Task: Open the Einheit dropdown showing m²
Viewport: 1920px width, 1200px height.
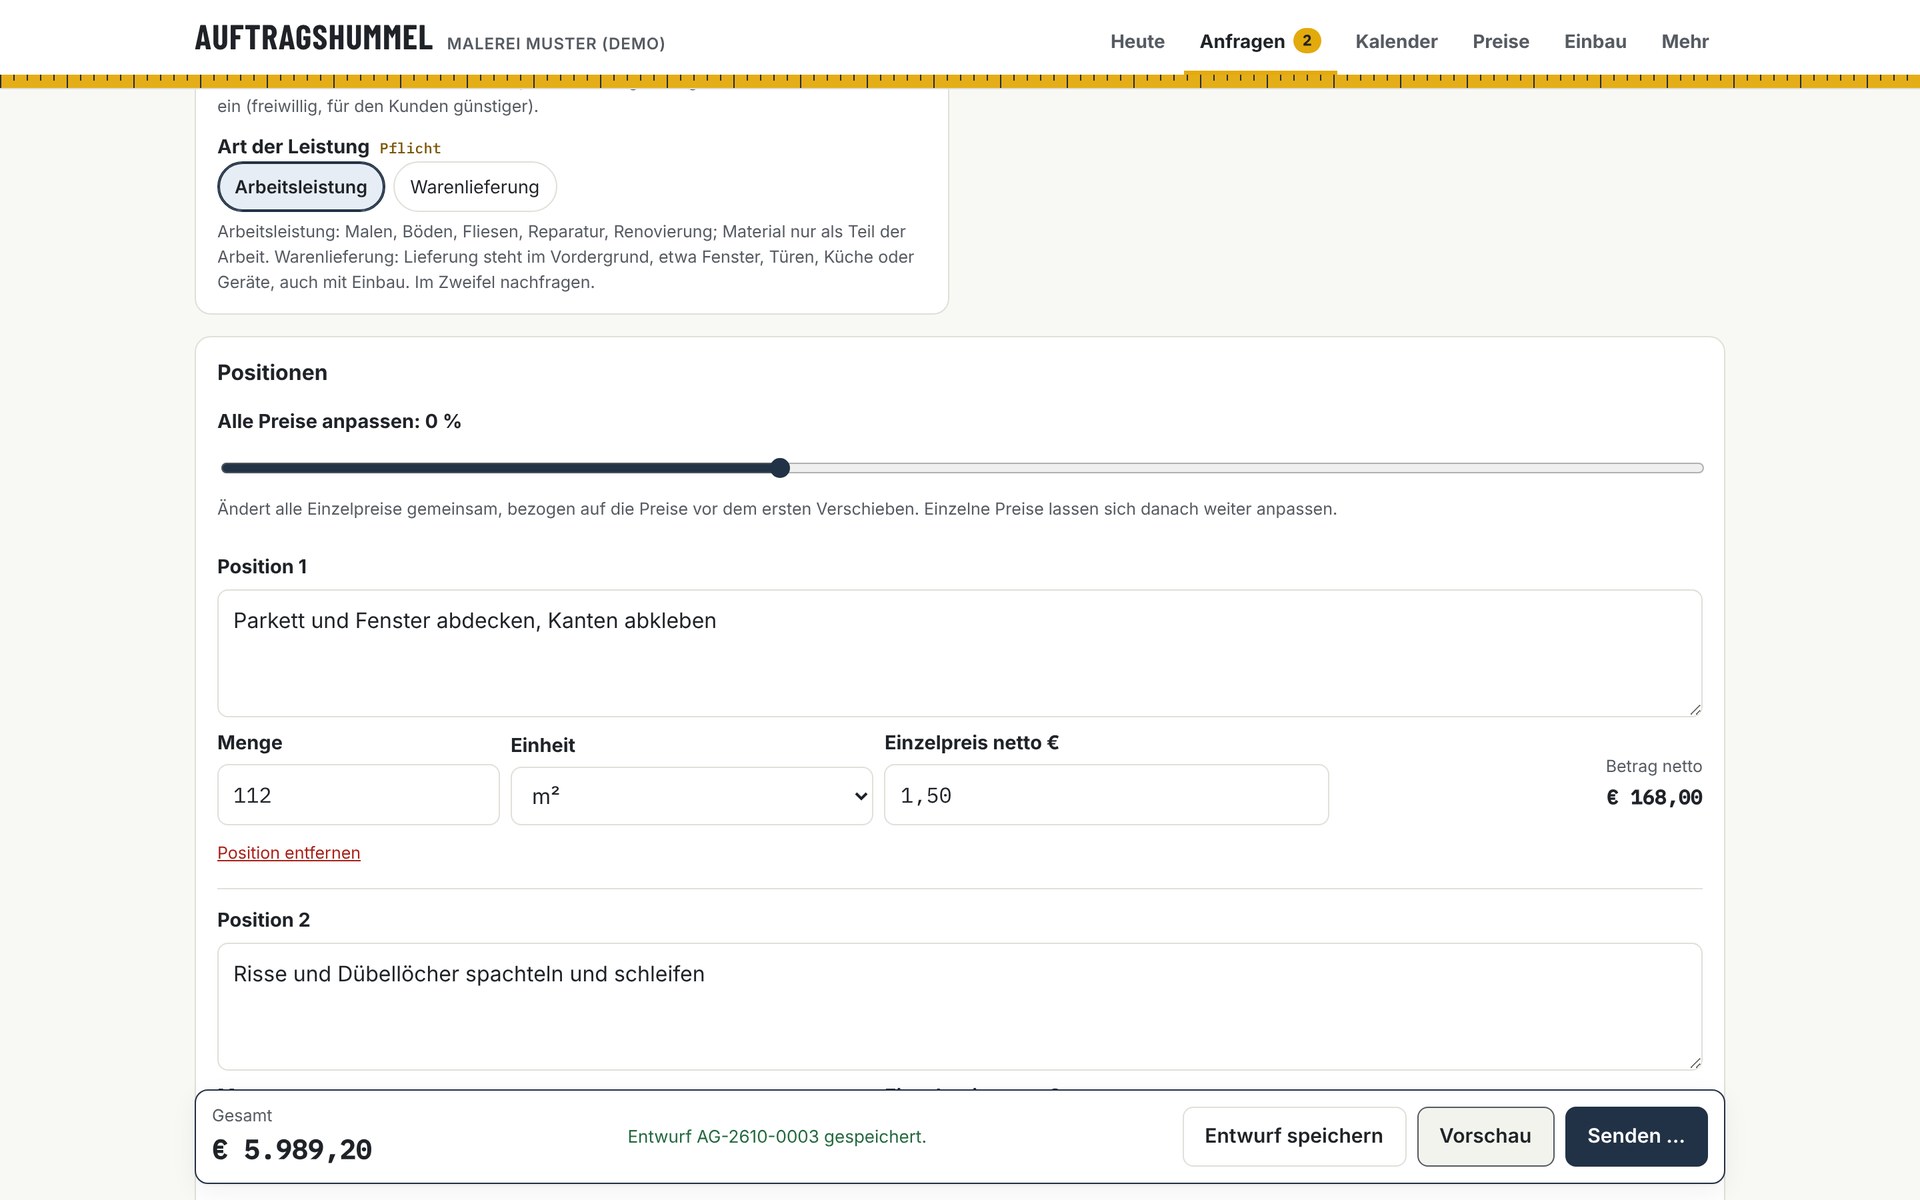Action: tap(691, 796)
